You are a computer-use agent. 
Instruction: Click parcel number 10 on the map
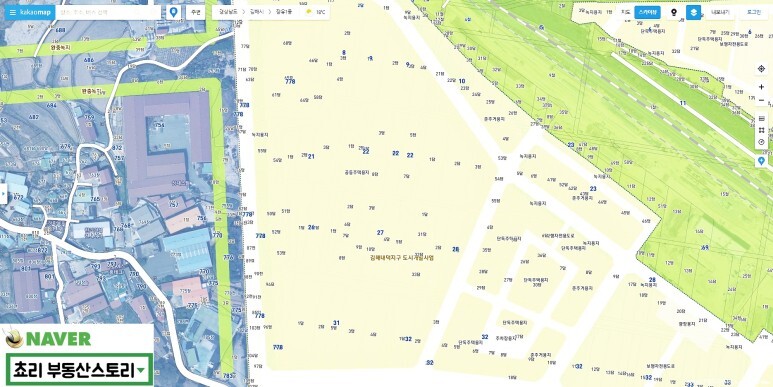(462, 81)
